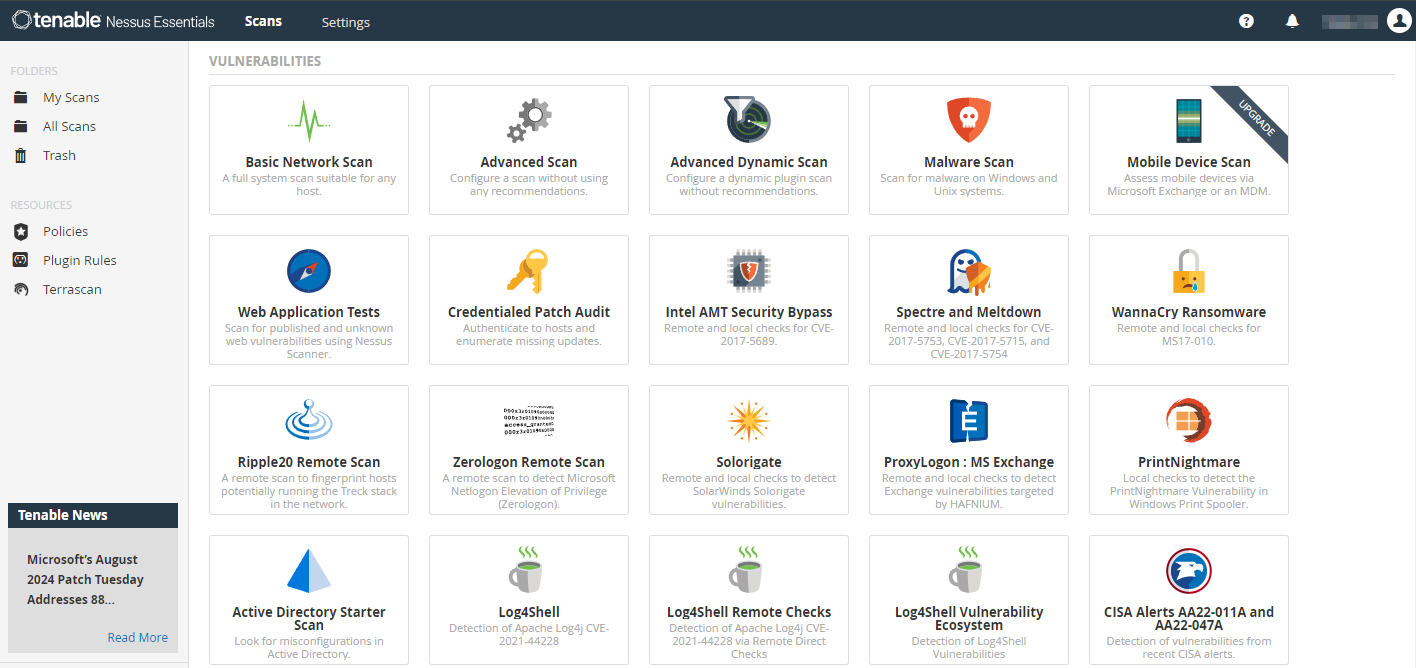Click 'A full system scan suitable' description

click(x=309, y=184)
